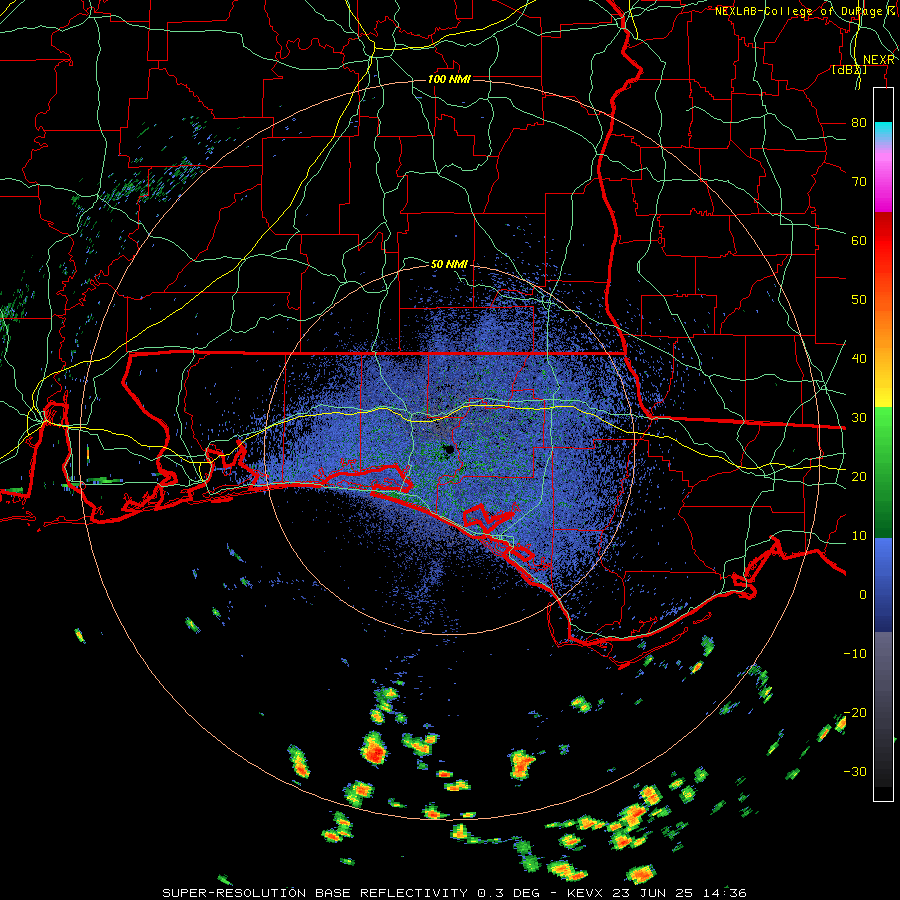This screenshot has width=900, height=900.
Task: Click the 20 value on the dBZ scale
Action: [x=859, y=476]
